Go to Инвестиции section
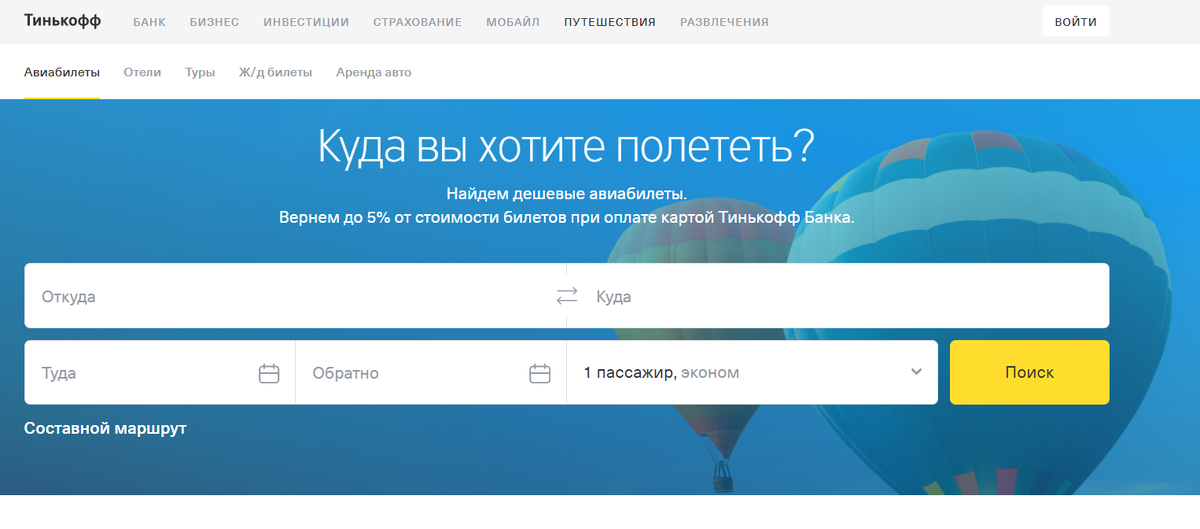Image resolution: width=1200 pixels, height=529 pixels. (x=306, y=22)
